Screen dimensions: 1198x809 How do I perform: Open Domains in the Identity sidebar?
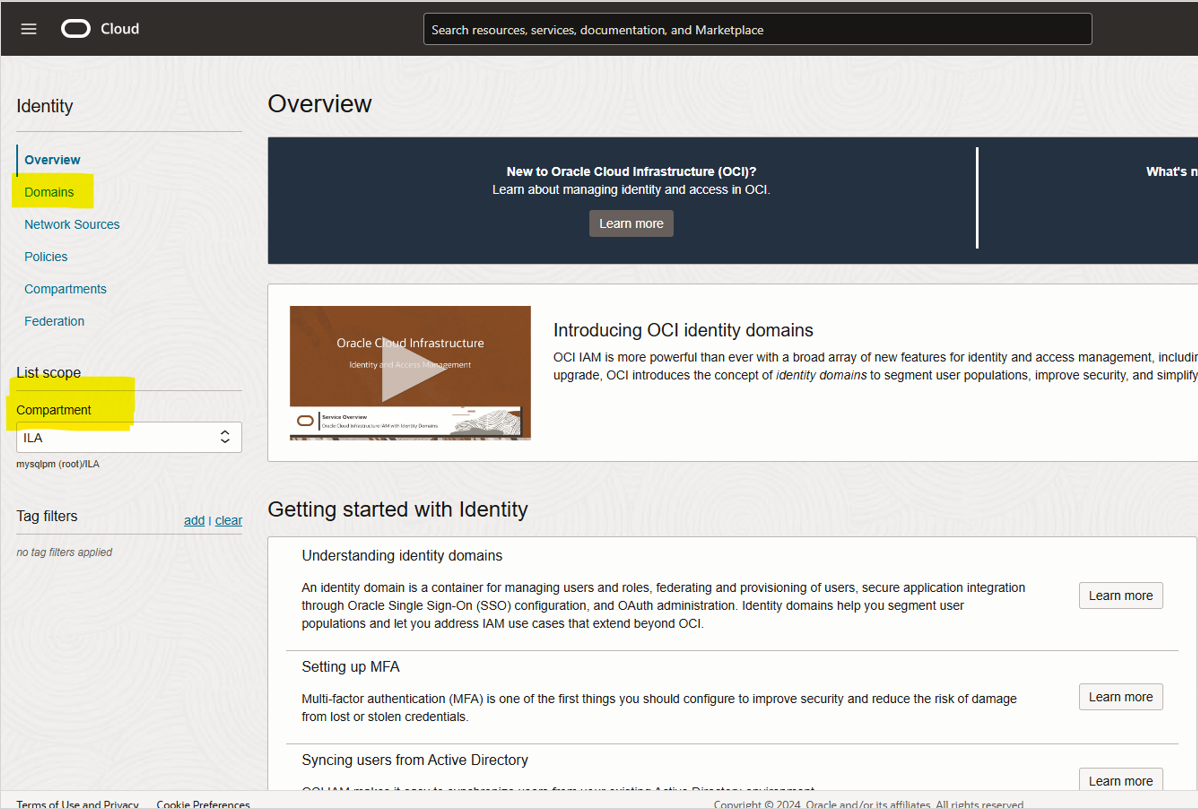[x=49, y=192]
